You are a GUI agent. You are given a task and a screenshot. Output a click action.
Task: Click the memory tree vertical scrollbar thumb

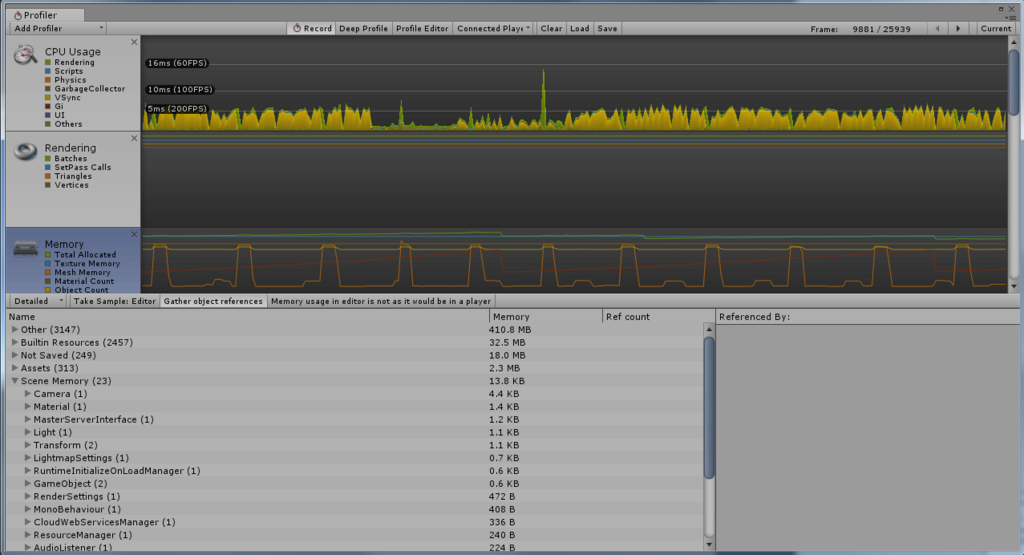[709, 407]
